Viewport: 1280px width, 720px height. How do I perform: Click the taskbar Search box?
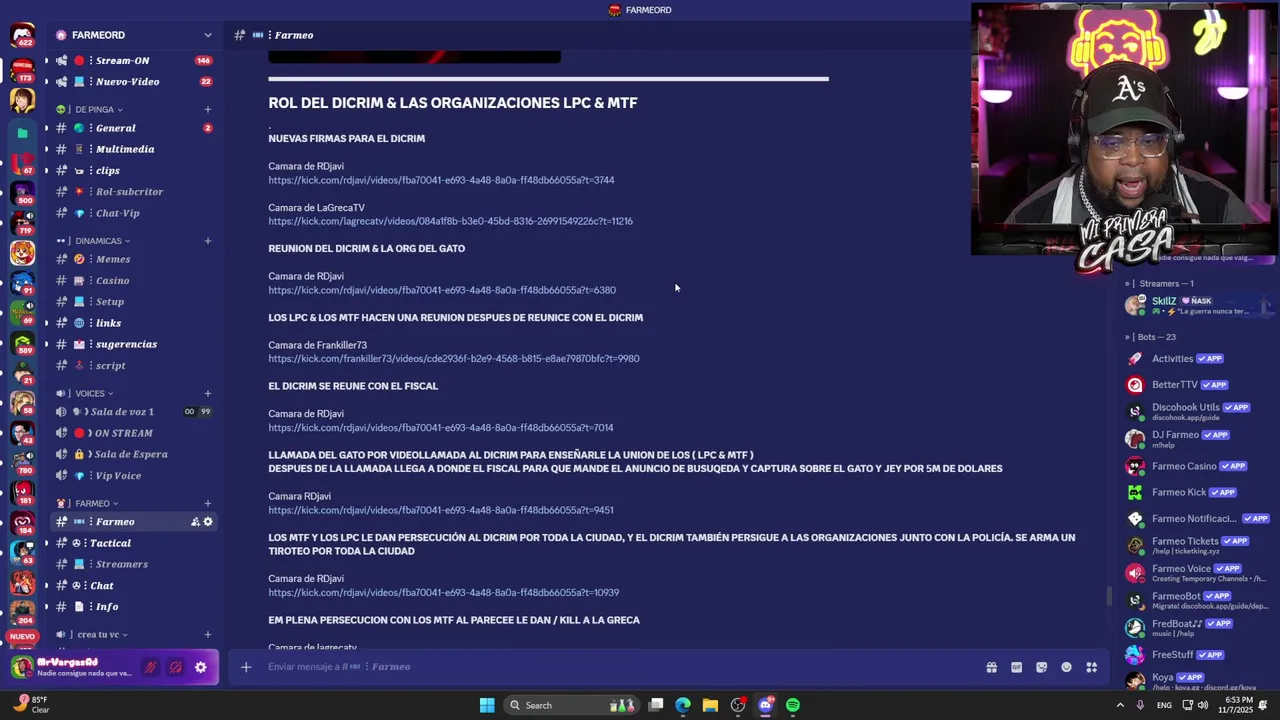pyautogui.click(x=570, y=705)
